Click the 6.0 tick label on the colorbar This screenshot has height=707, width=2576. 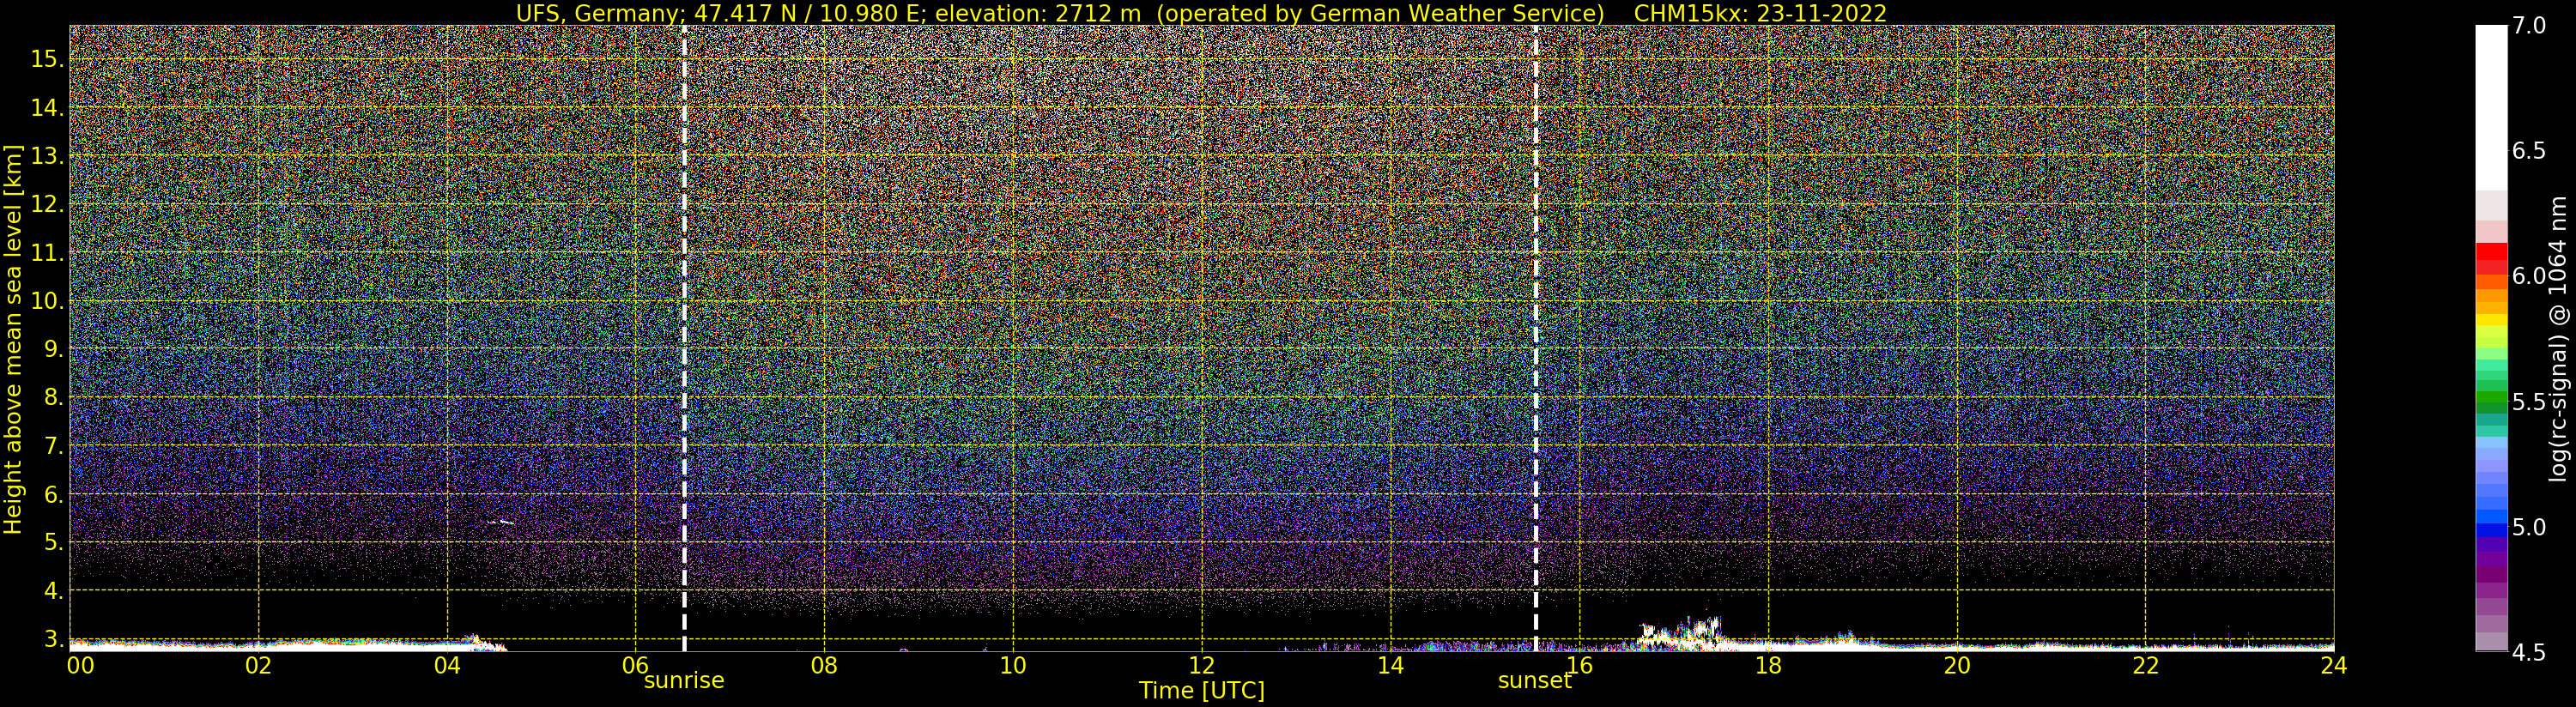tap(2529, 276)
